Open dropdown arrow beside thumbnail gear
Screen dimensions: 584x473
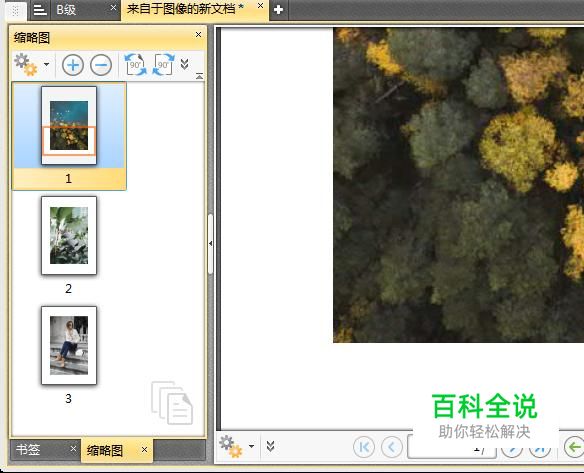tap(46, 64)
